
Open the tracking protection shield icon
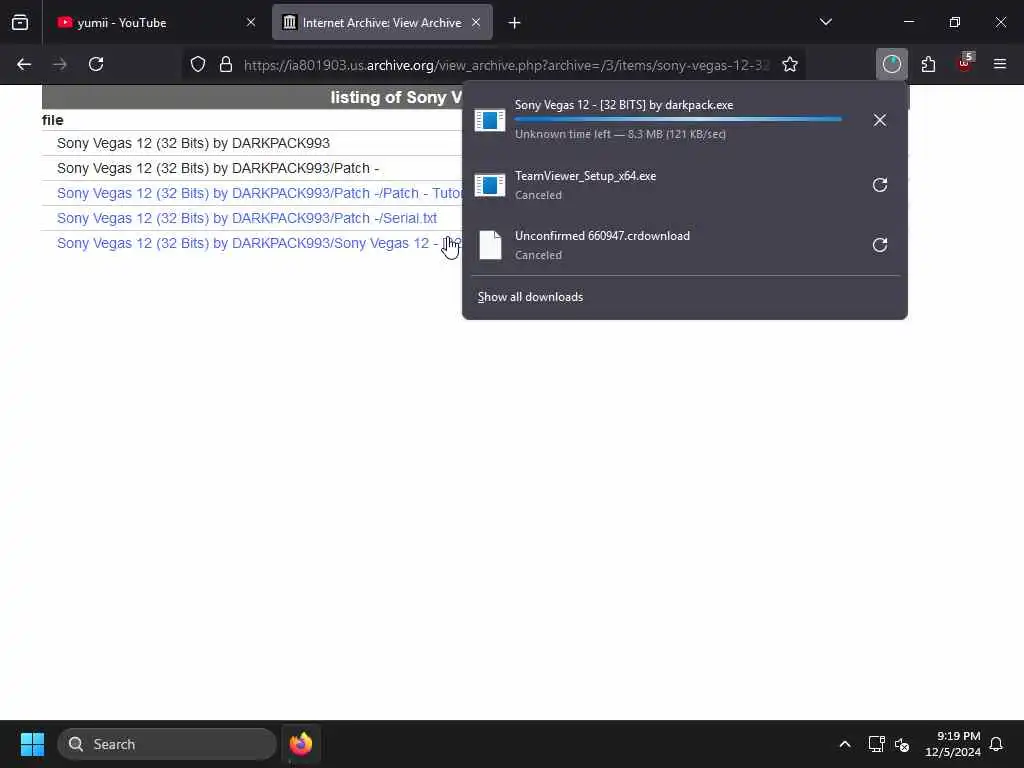198,65
